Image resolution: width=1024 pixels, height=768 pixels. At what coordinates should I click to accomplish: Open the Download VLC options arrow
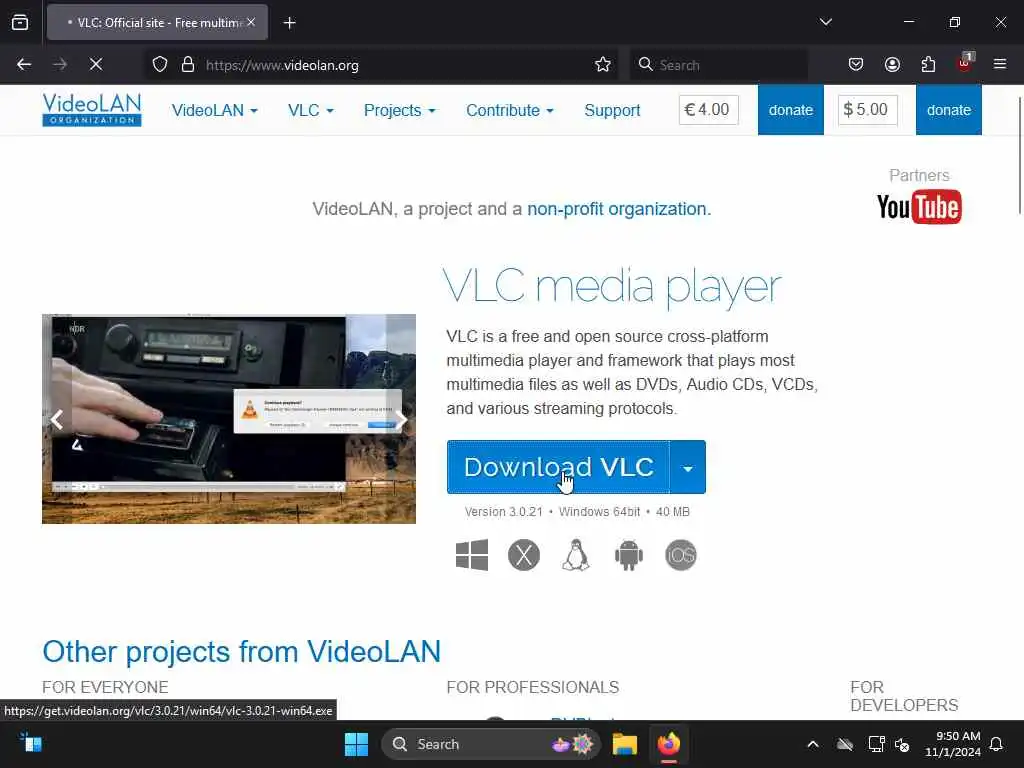[x=688, y=467]
